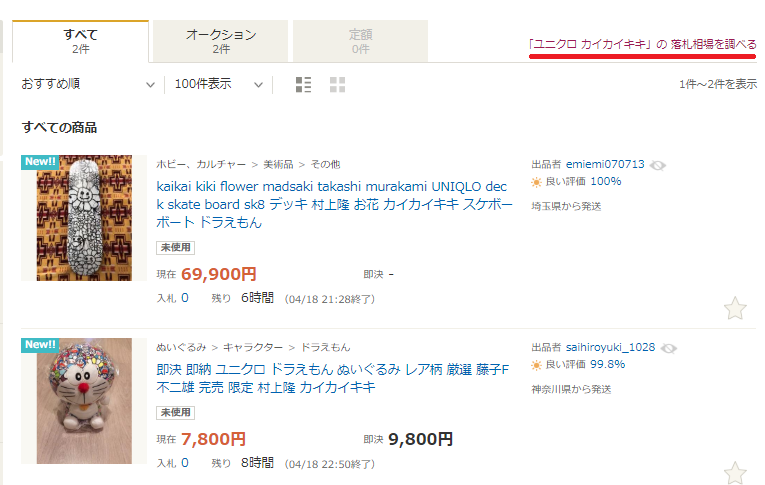Screen dimensions: 765x485
Task: Click the skateboard deck thumbnail
Action: [x=78, y=218]
